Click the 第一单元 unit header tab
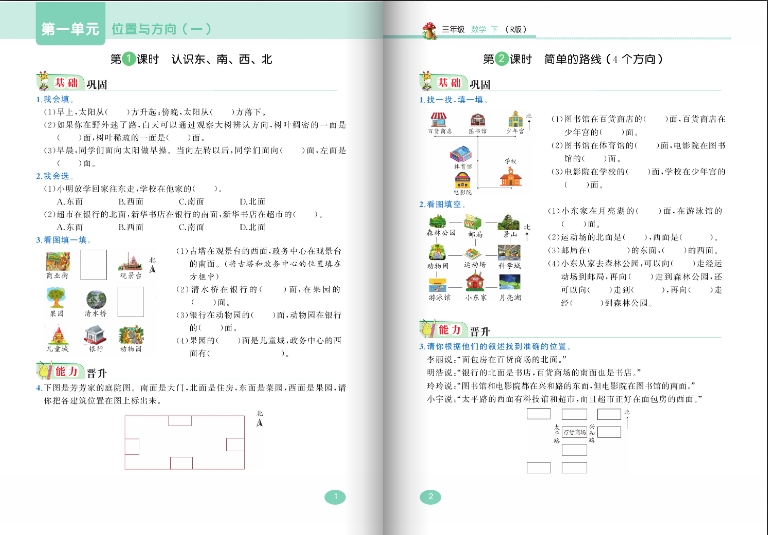This screenshot has width=768, height=535. pyautogui.click(x=69, y=31)
